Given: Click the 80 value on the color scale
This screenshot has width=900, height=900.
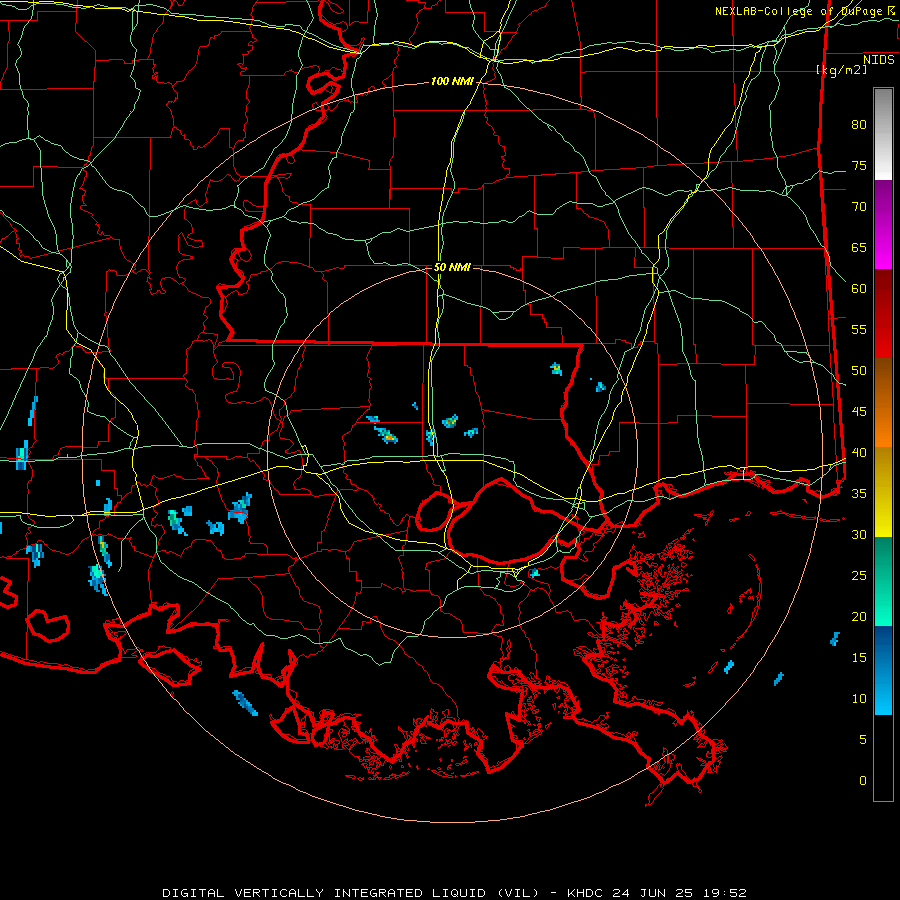Looking at the screenshot, I should pyautogui.click(x=859, y=125).
